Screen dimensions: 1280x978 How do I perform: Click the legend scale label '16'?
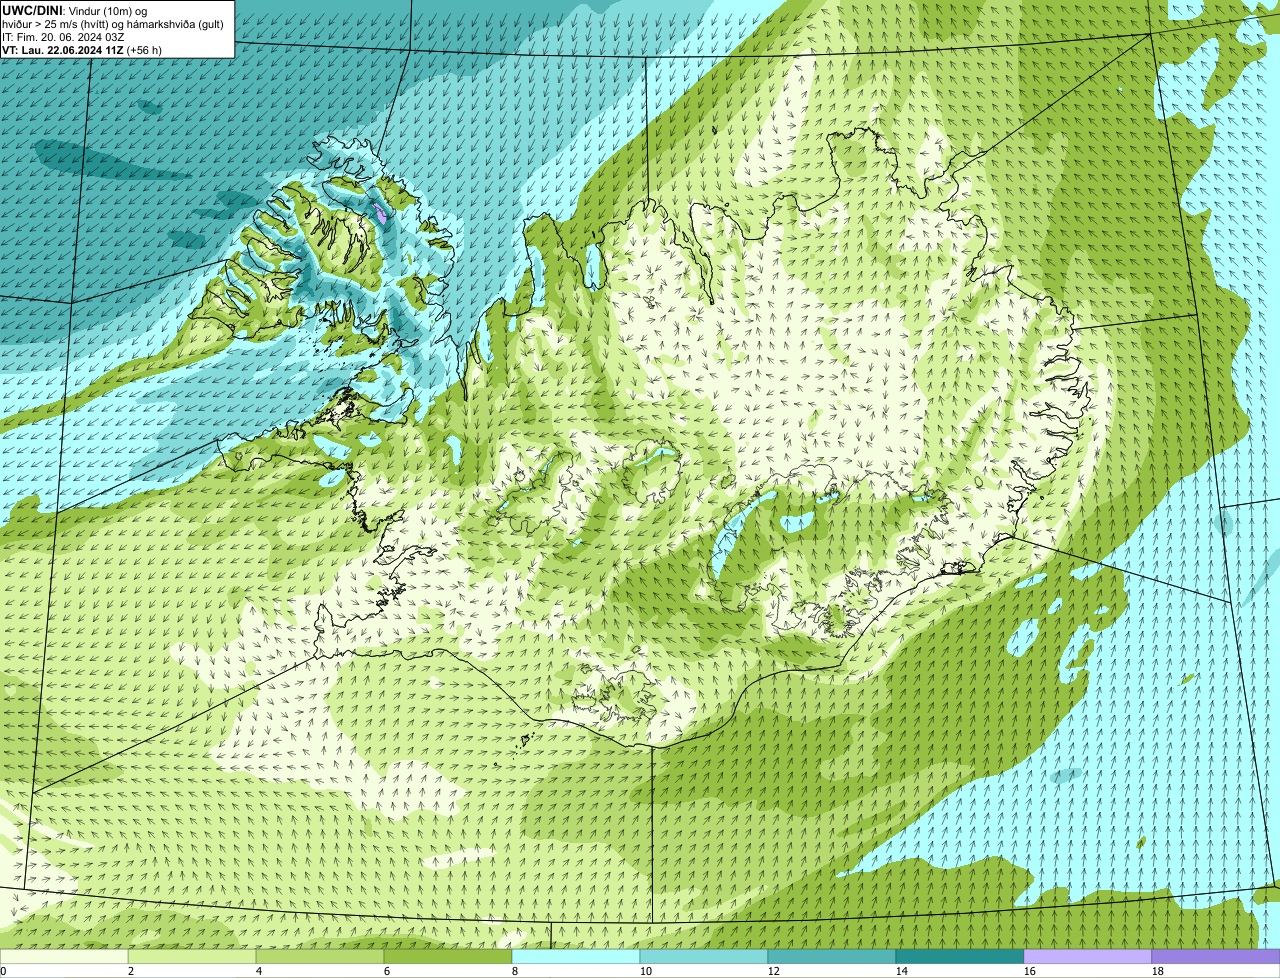tap(1029, 971)
